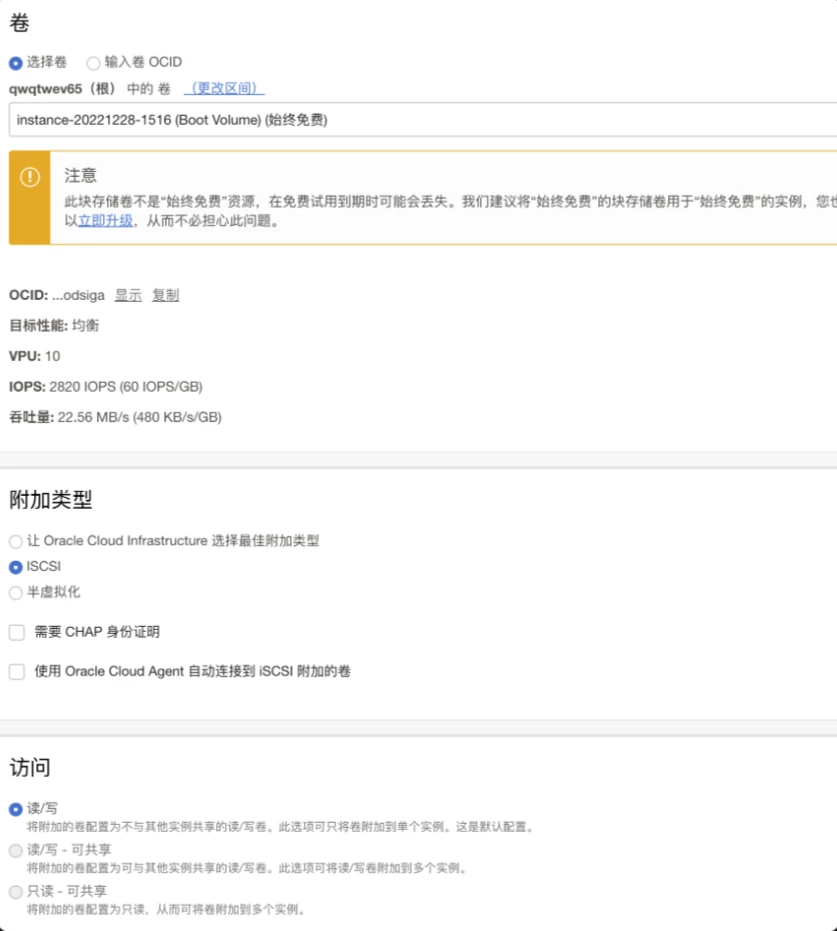Screen dimensions: 837x931
Task: Select the ISCSI attachment type
Action: (x=15, y=567)
